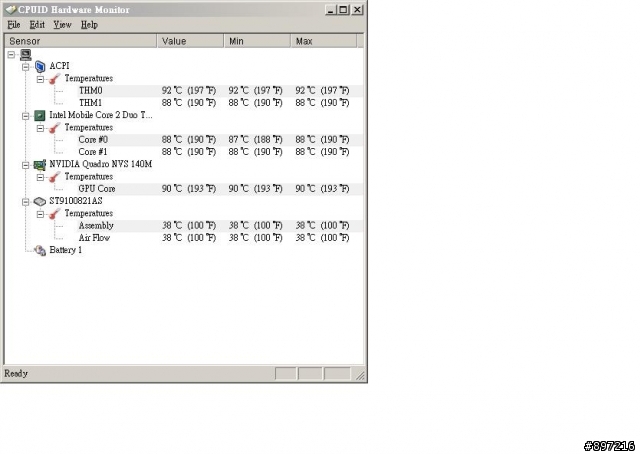Select the NVIDIA Quadro NVS 140M label

tap(100, 165)
